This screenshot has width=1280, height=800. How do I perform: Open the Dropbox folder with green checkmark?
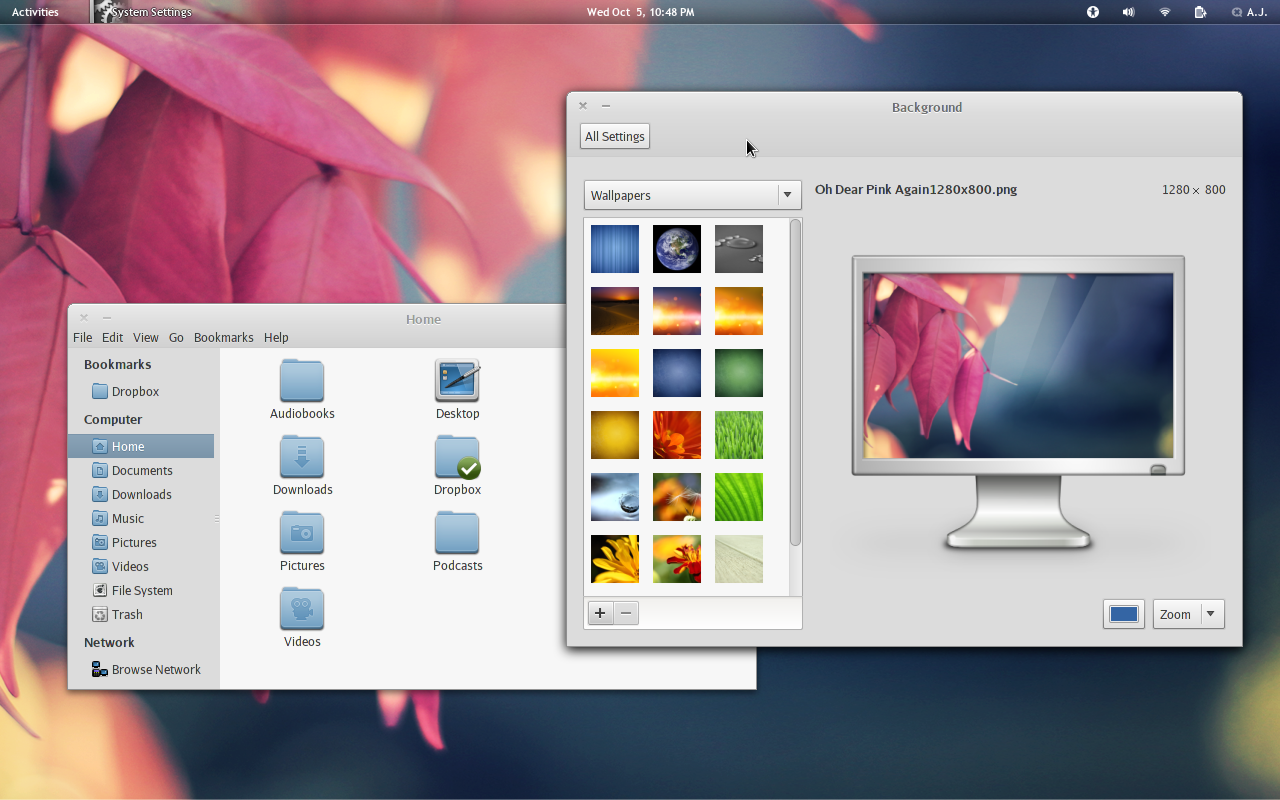pyautogui.click(x=457, y=457)
